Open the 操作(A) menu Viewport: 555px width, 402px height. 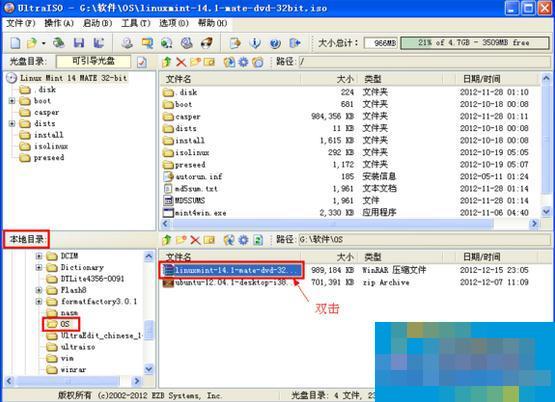pos(59,23)
